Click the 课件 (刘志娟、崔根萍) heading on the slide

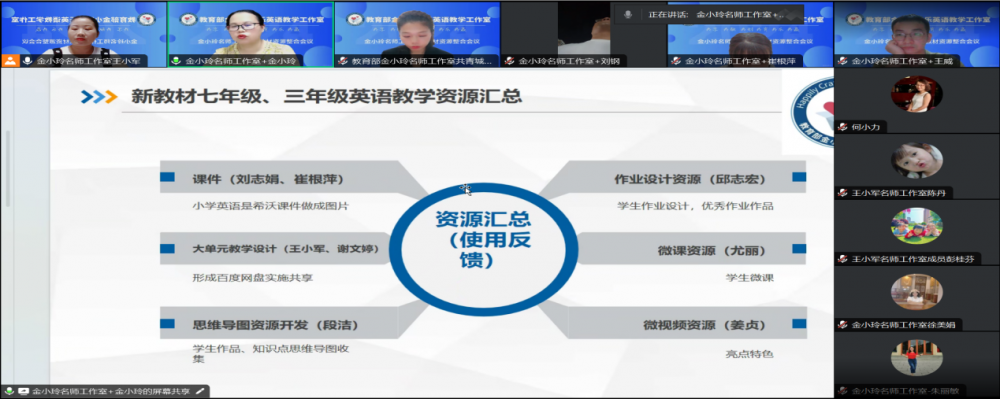pos(268,179)
